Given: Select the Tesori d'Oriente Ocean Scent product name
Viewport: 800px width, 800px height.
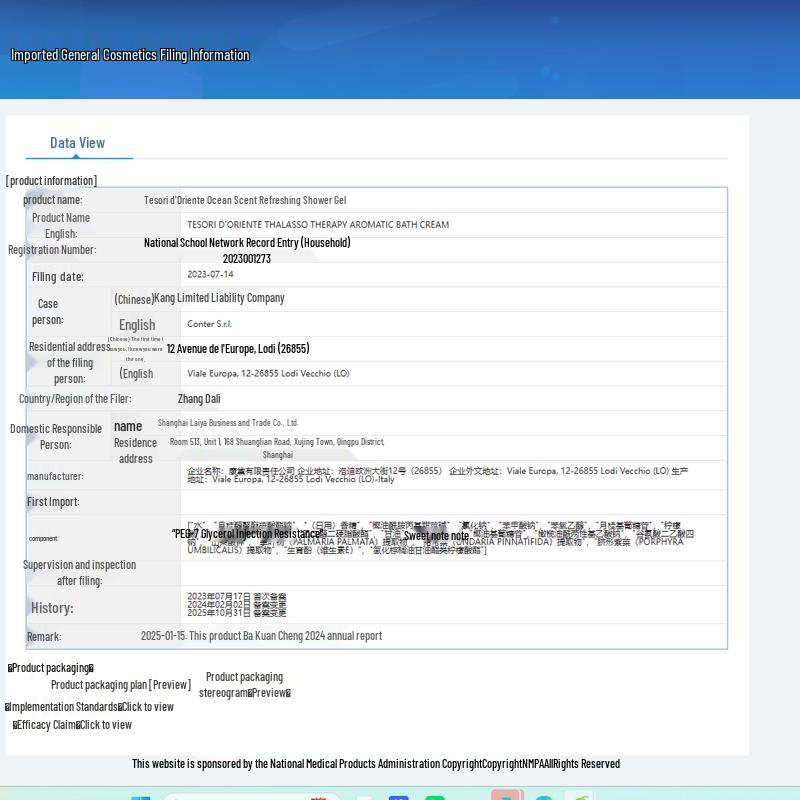Looking at the screenshot, I should pyautogui.click(x=245, y=200).
